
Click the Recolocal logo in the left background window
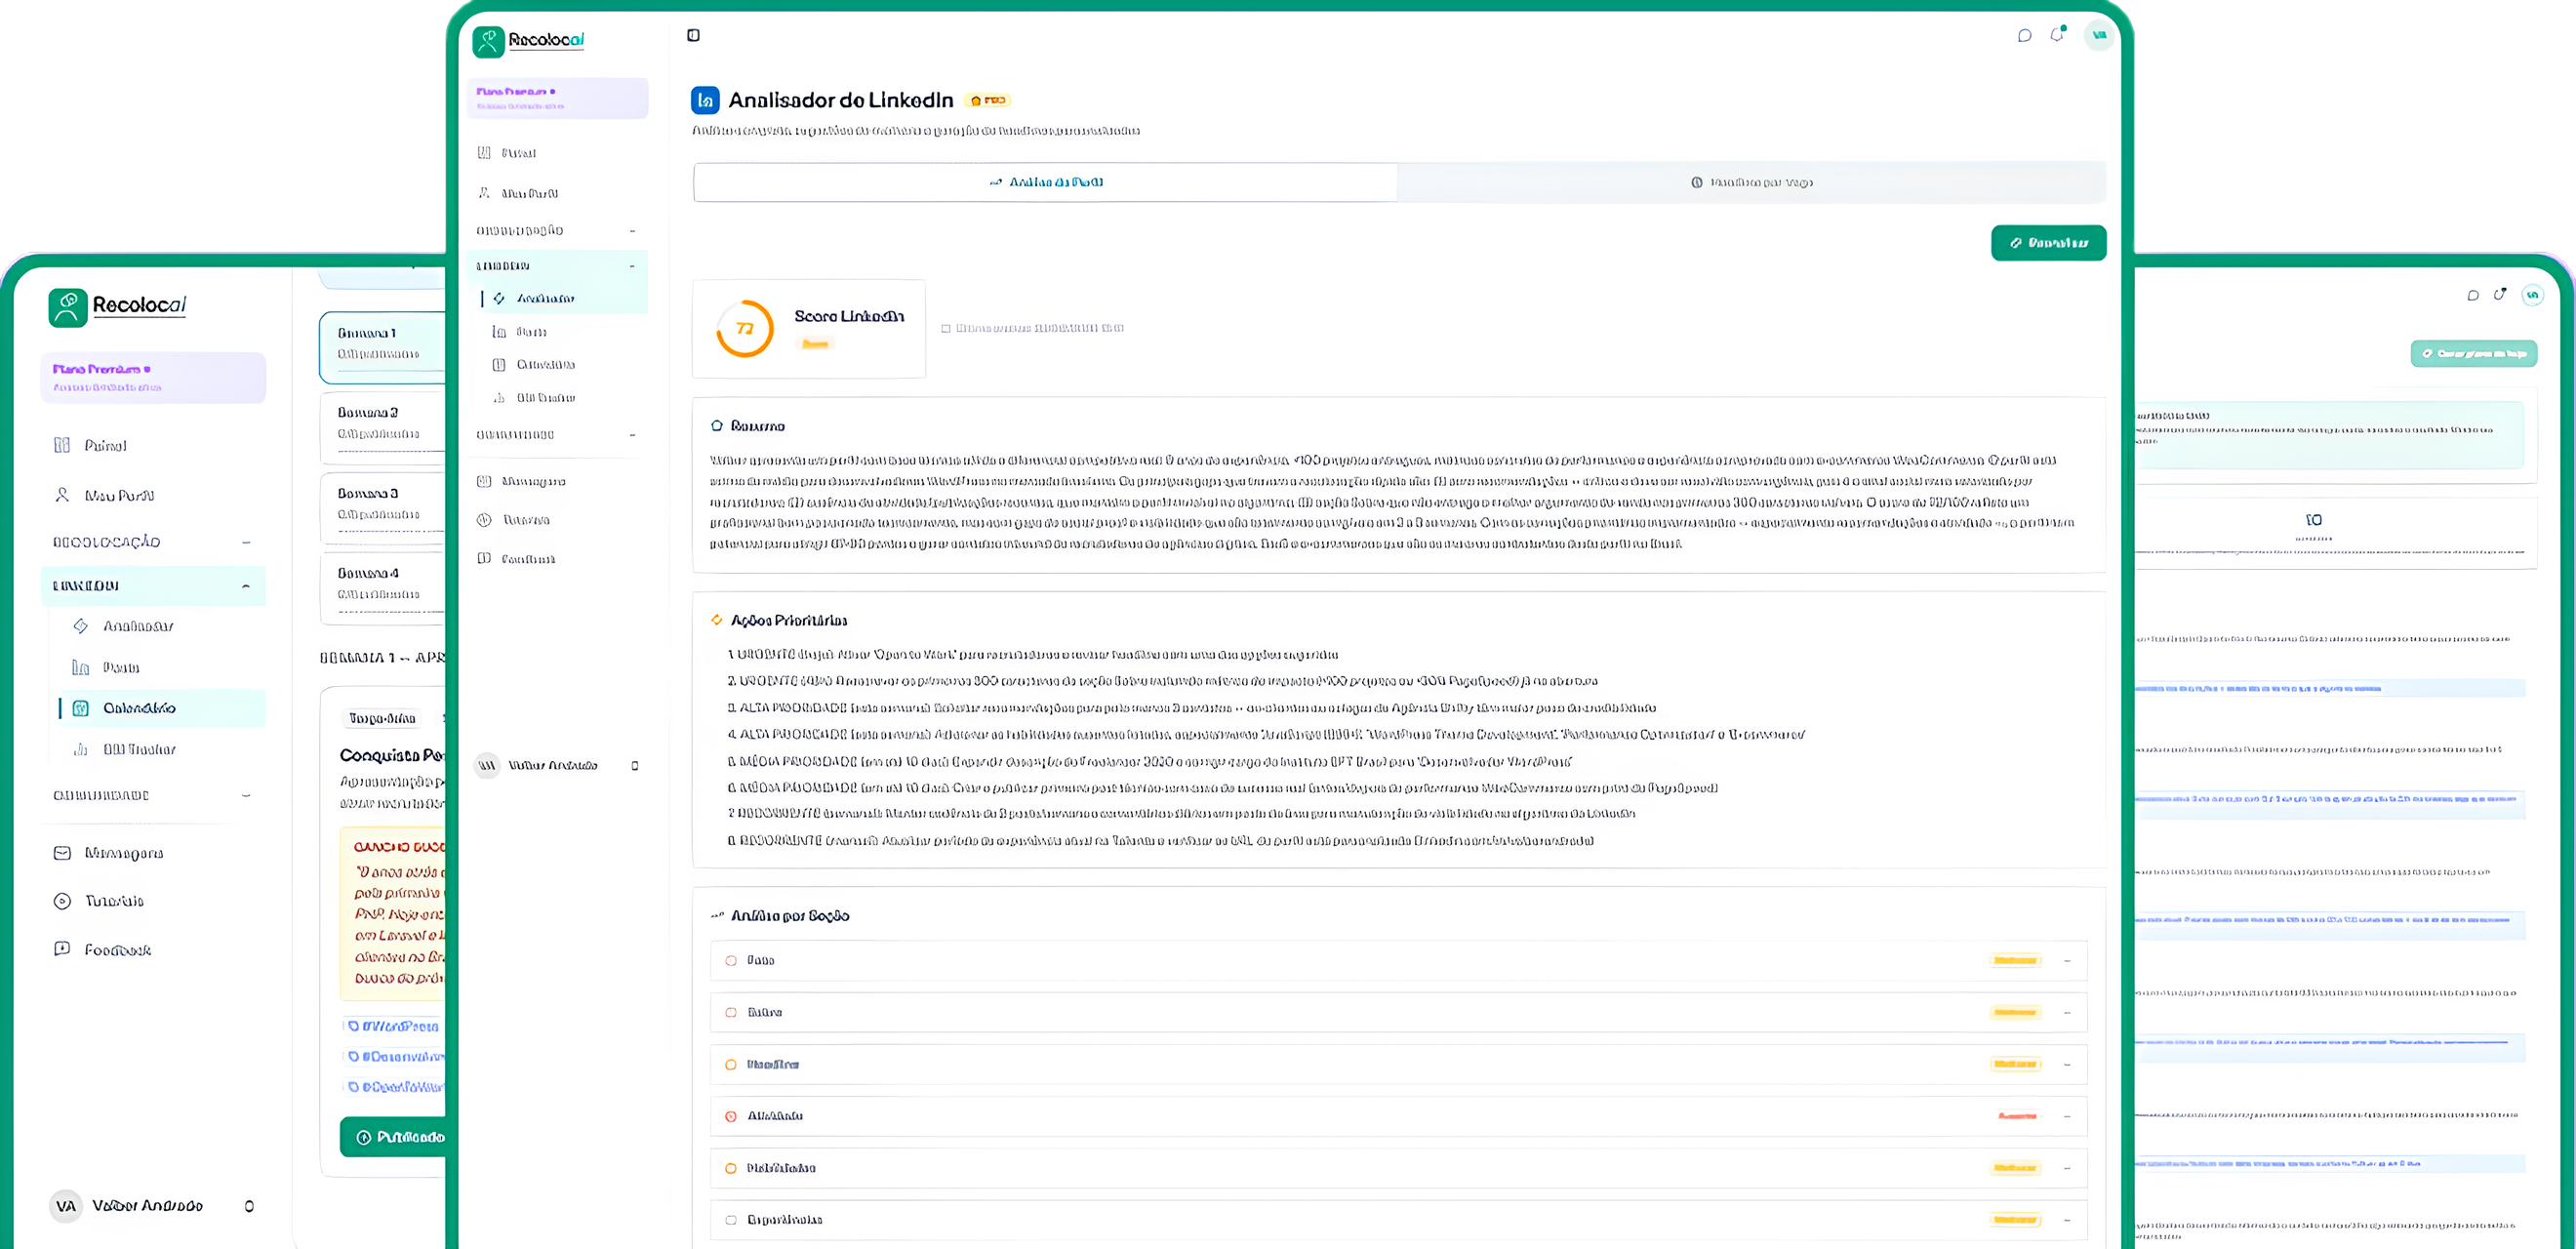117,307
